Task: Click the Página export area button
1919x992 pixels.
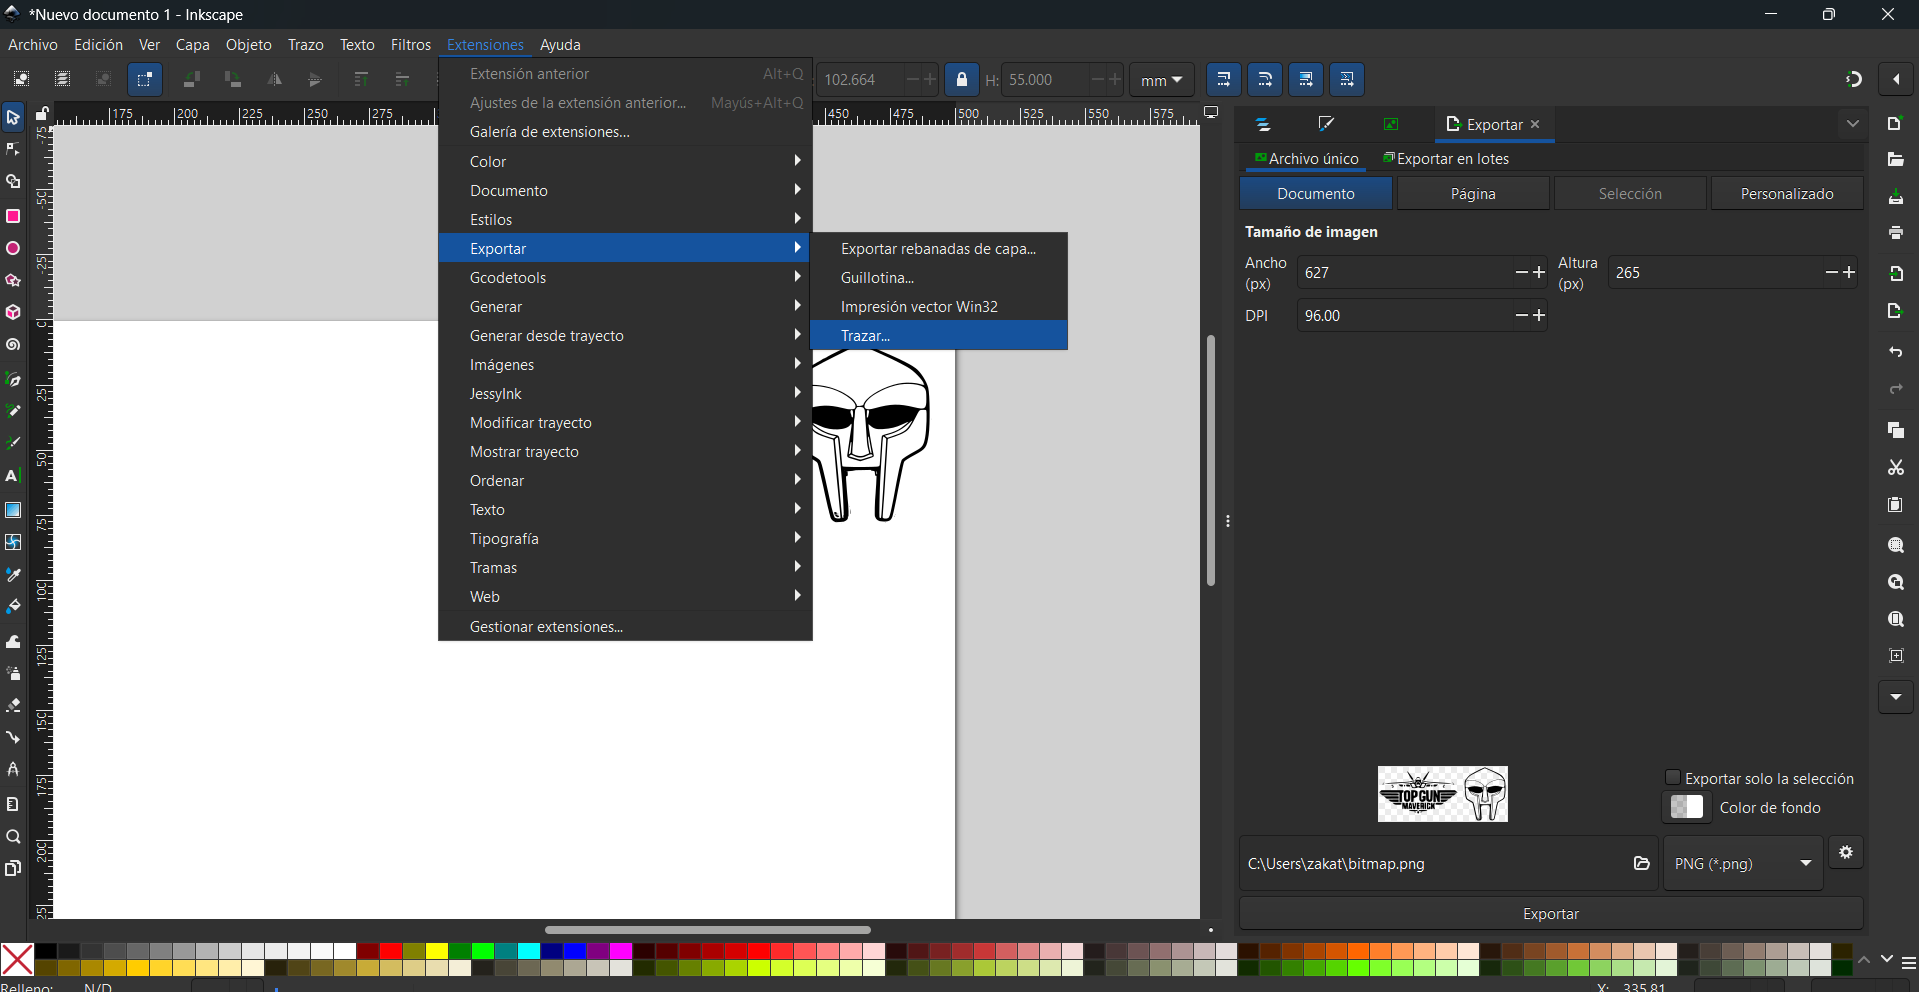Action: [1473, 194]
